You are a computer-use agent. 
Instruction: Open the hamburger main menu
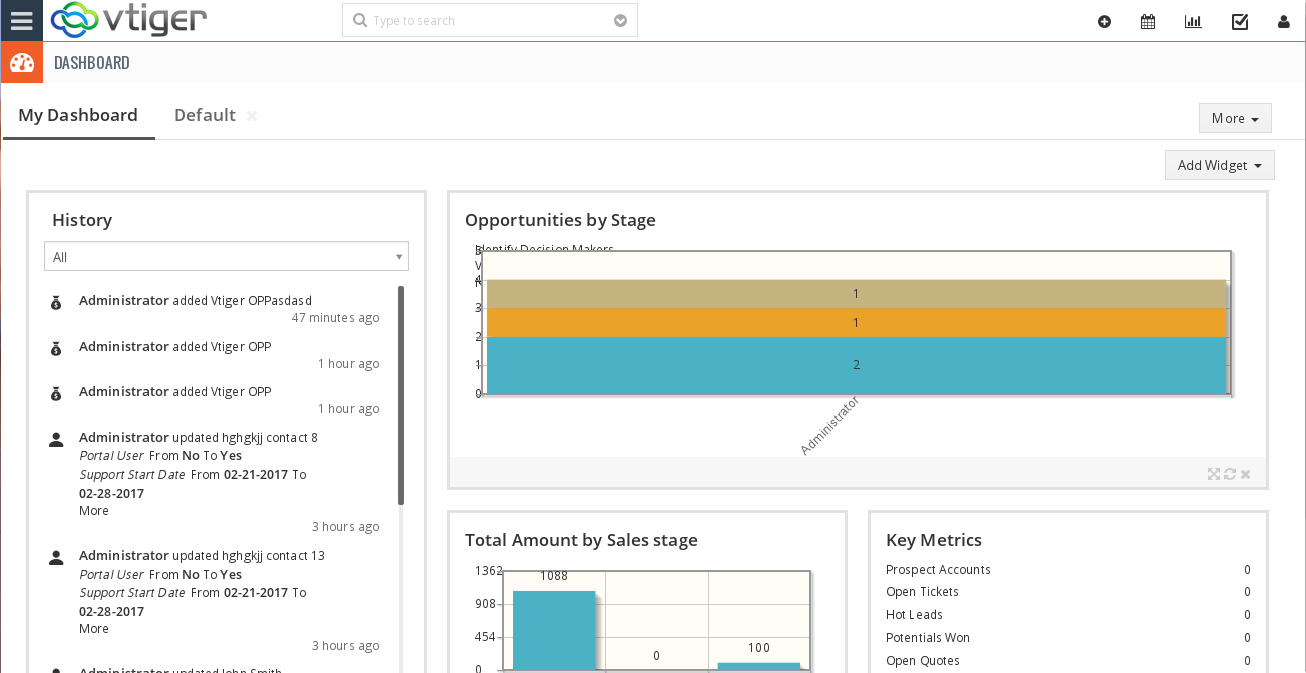click(21, 20)
